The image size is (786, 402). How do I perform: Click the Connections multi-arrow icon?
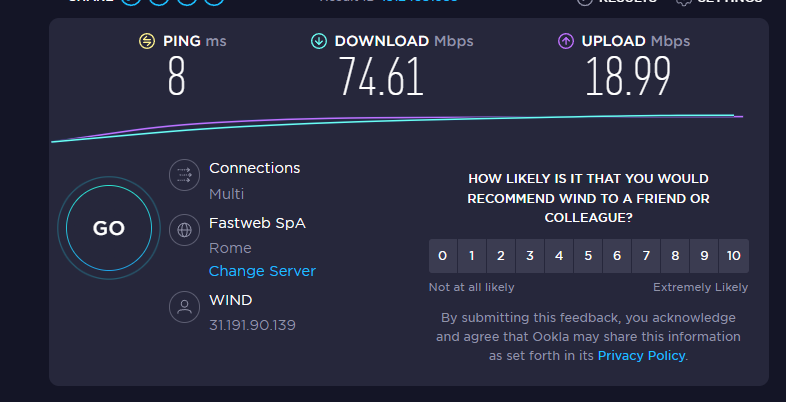pyautogui.click(x=184, y=175)
